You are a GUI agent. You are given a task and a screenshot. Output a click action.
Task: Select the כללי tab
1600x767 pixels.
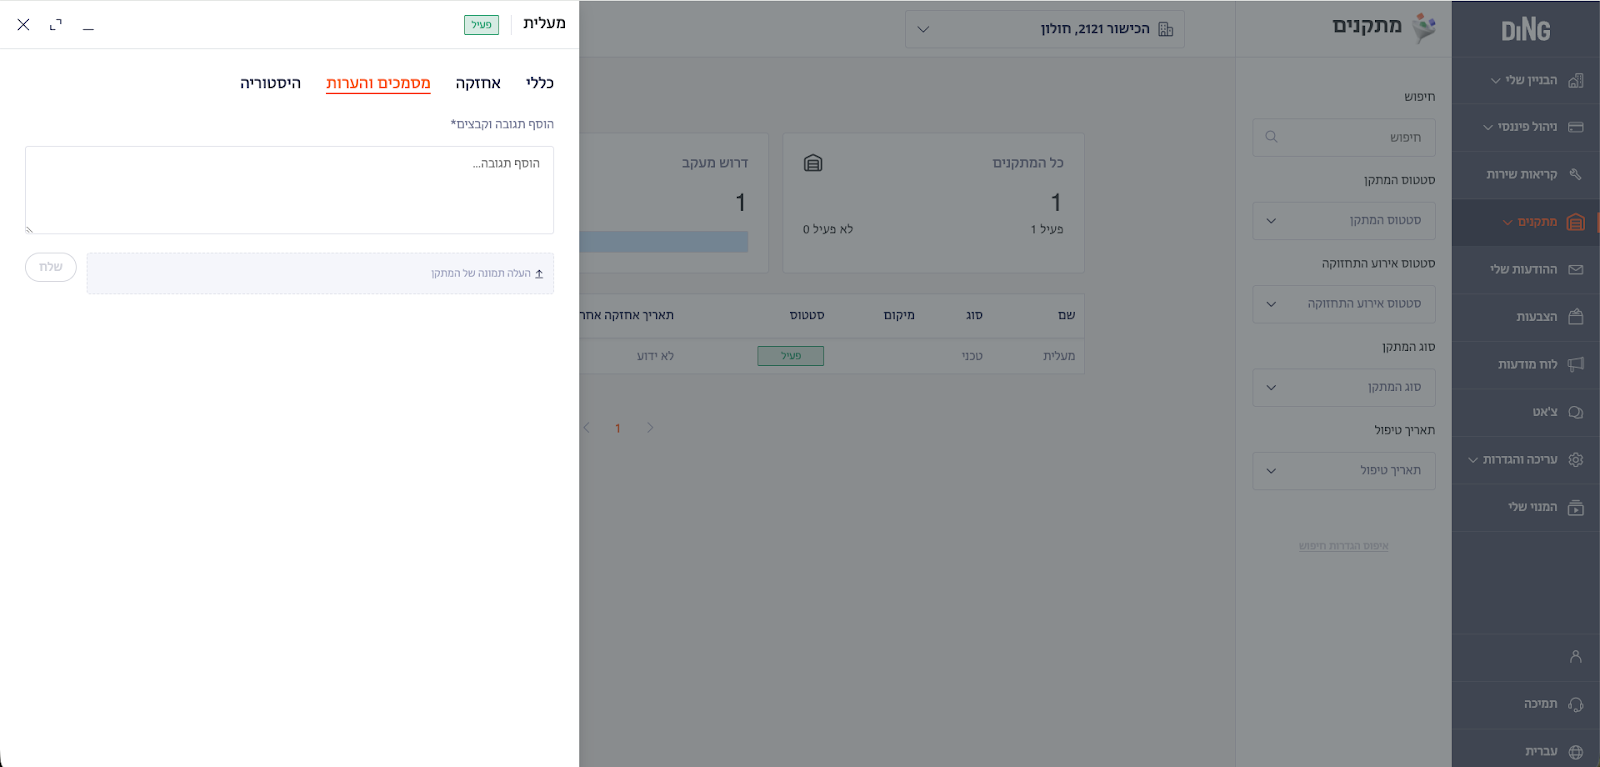(x=540, y=83)
